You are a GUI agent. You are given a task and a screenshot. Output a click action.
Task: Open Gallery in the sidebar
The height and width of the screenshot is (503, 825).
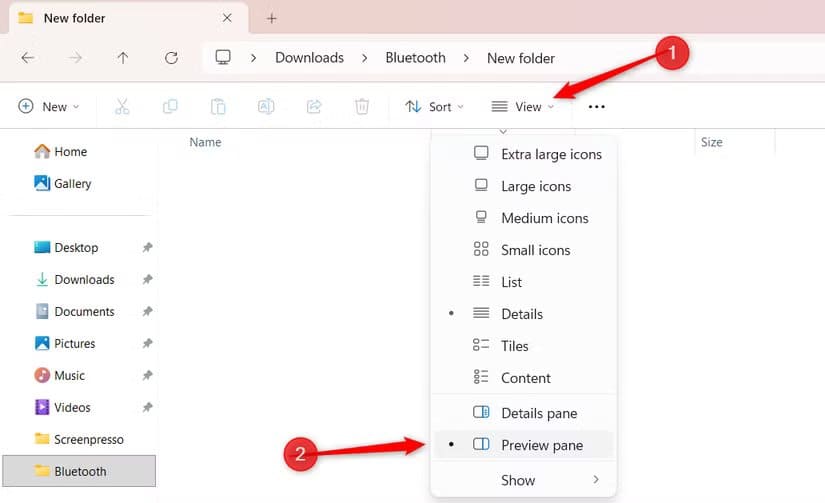[63, 184]
